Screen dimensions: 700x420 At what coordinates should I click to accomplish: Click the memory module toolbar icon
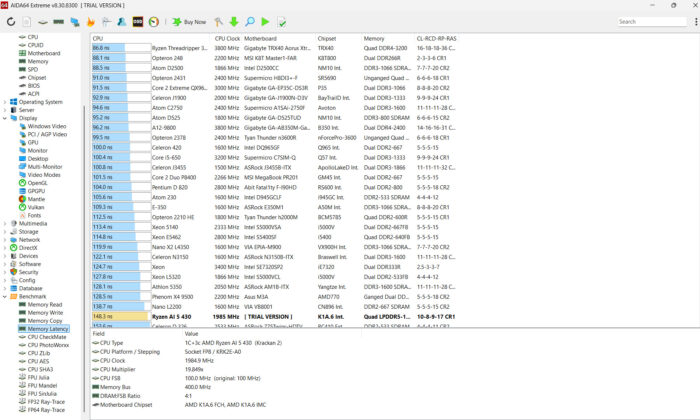pos(58,21)
